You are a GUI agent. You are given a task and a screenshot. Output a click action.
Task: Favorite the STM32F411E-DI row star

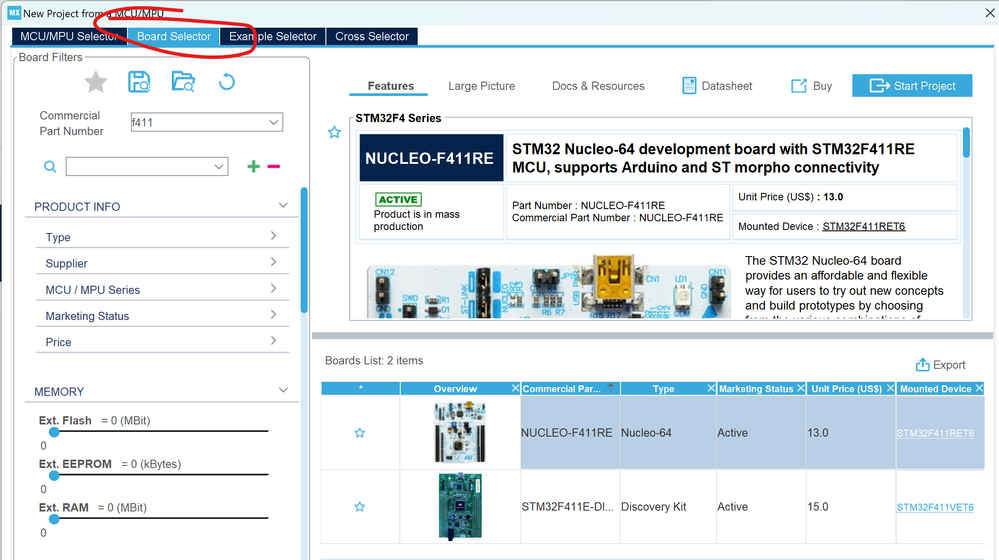(360, 507)
